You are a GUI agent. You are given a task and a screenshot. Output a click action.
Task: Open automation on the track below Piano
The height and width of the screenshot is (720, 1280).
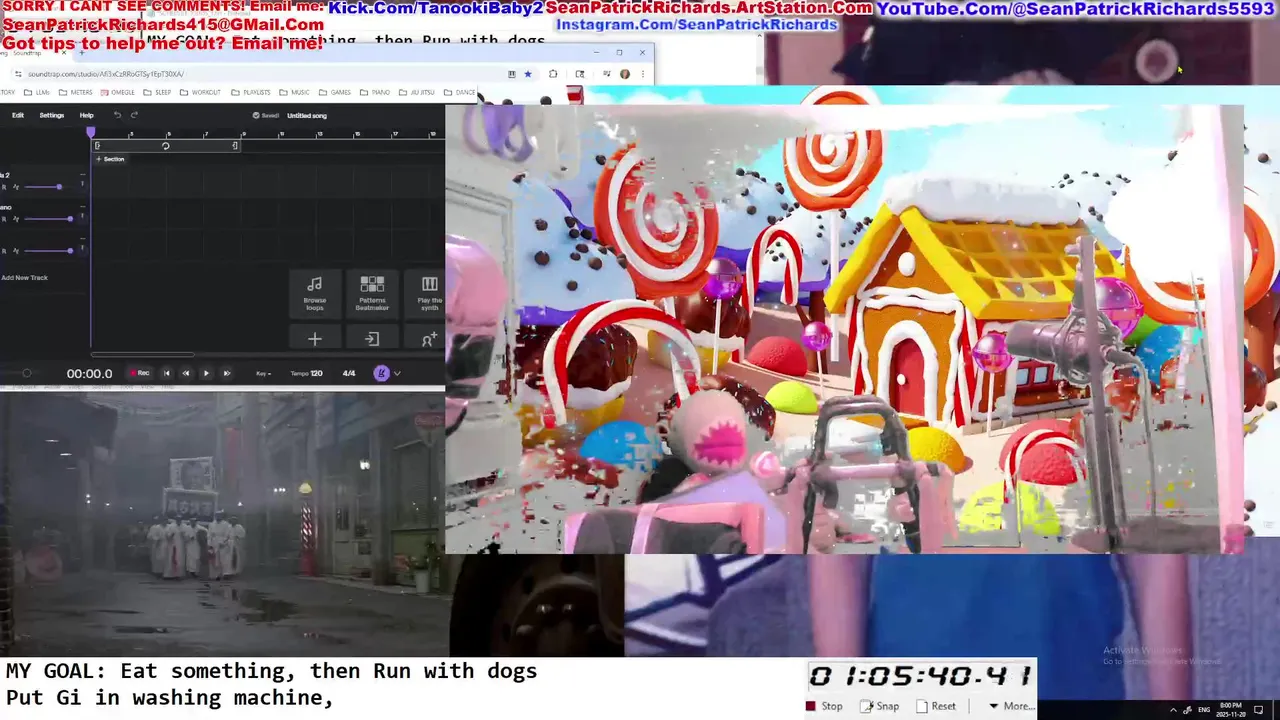click(x=16, y=250)
